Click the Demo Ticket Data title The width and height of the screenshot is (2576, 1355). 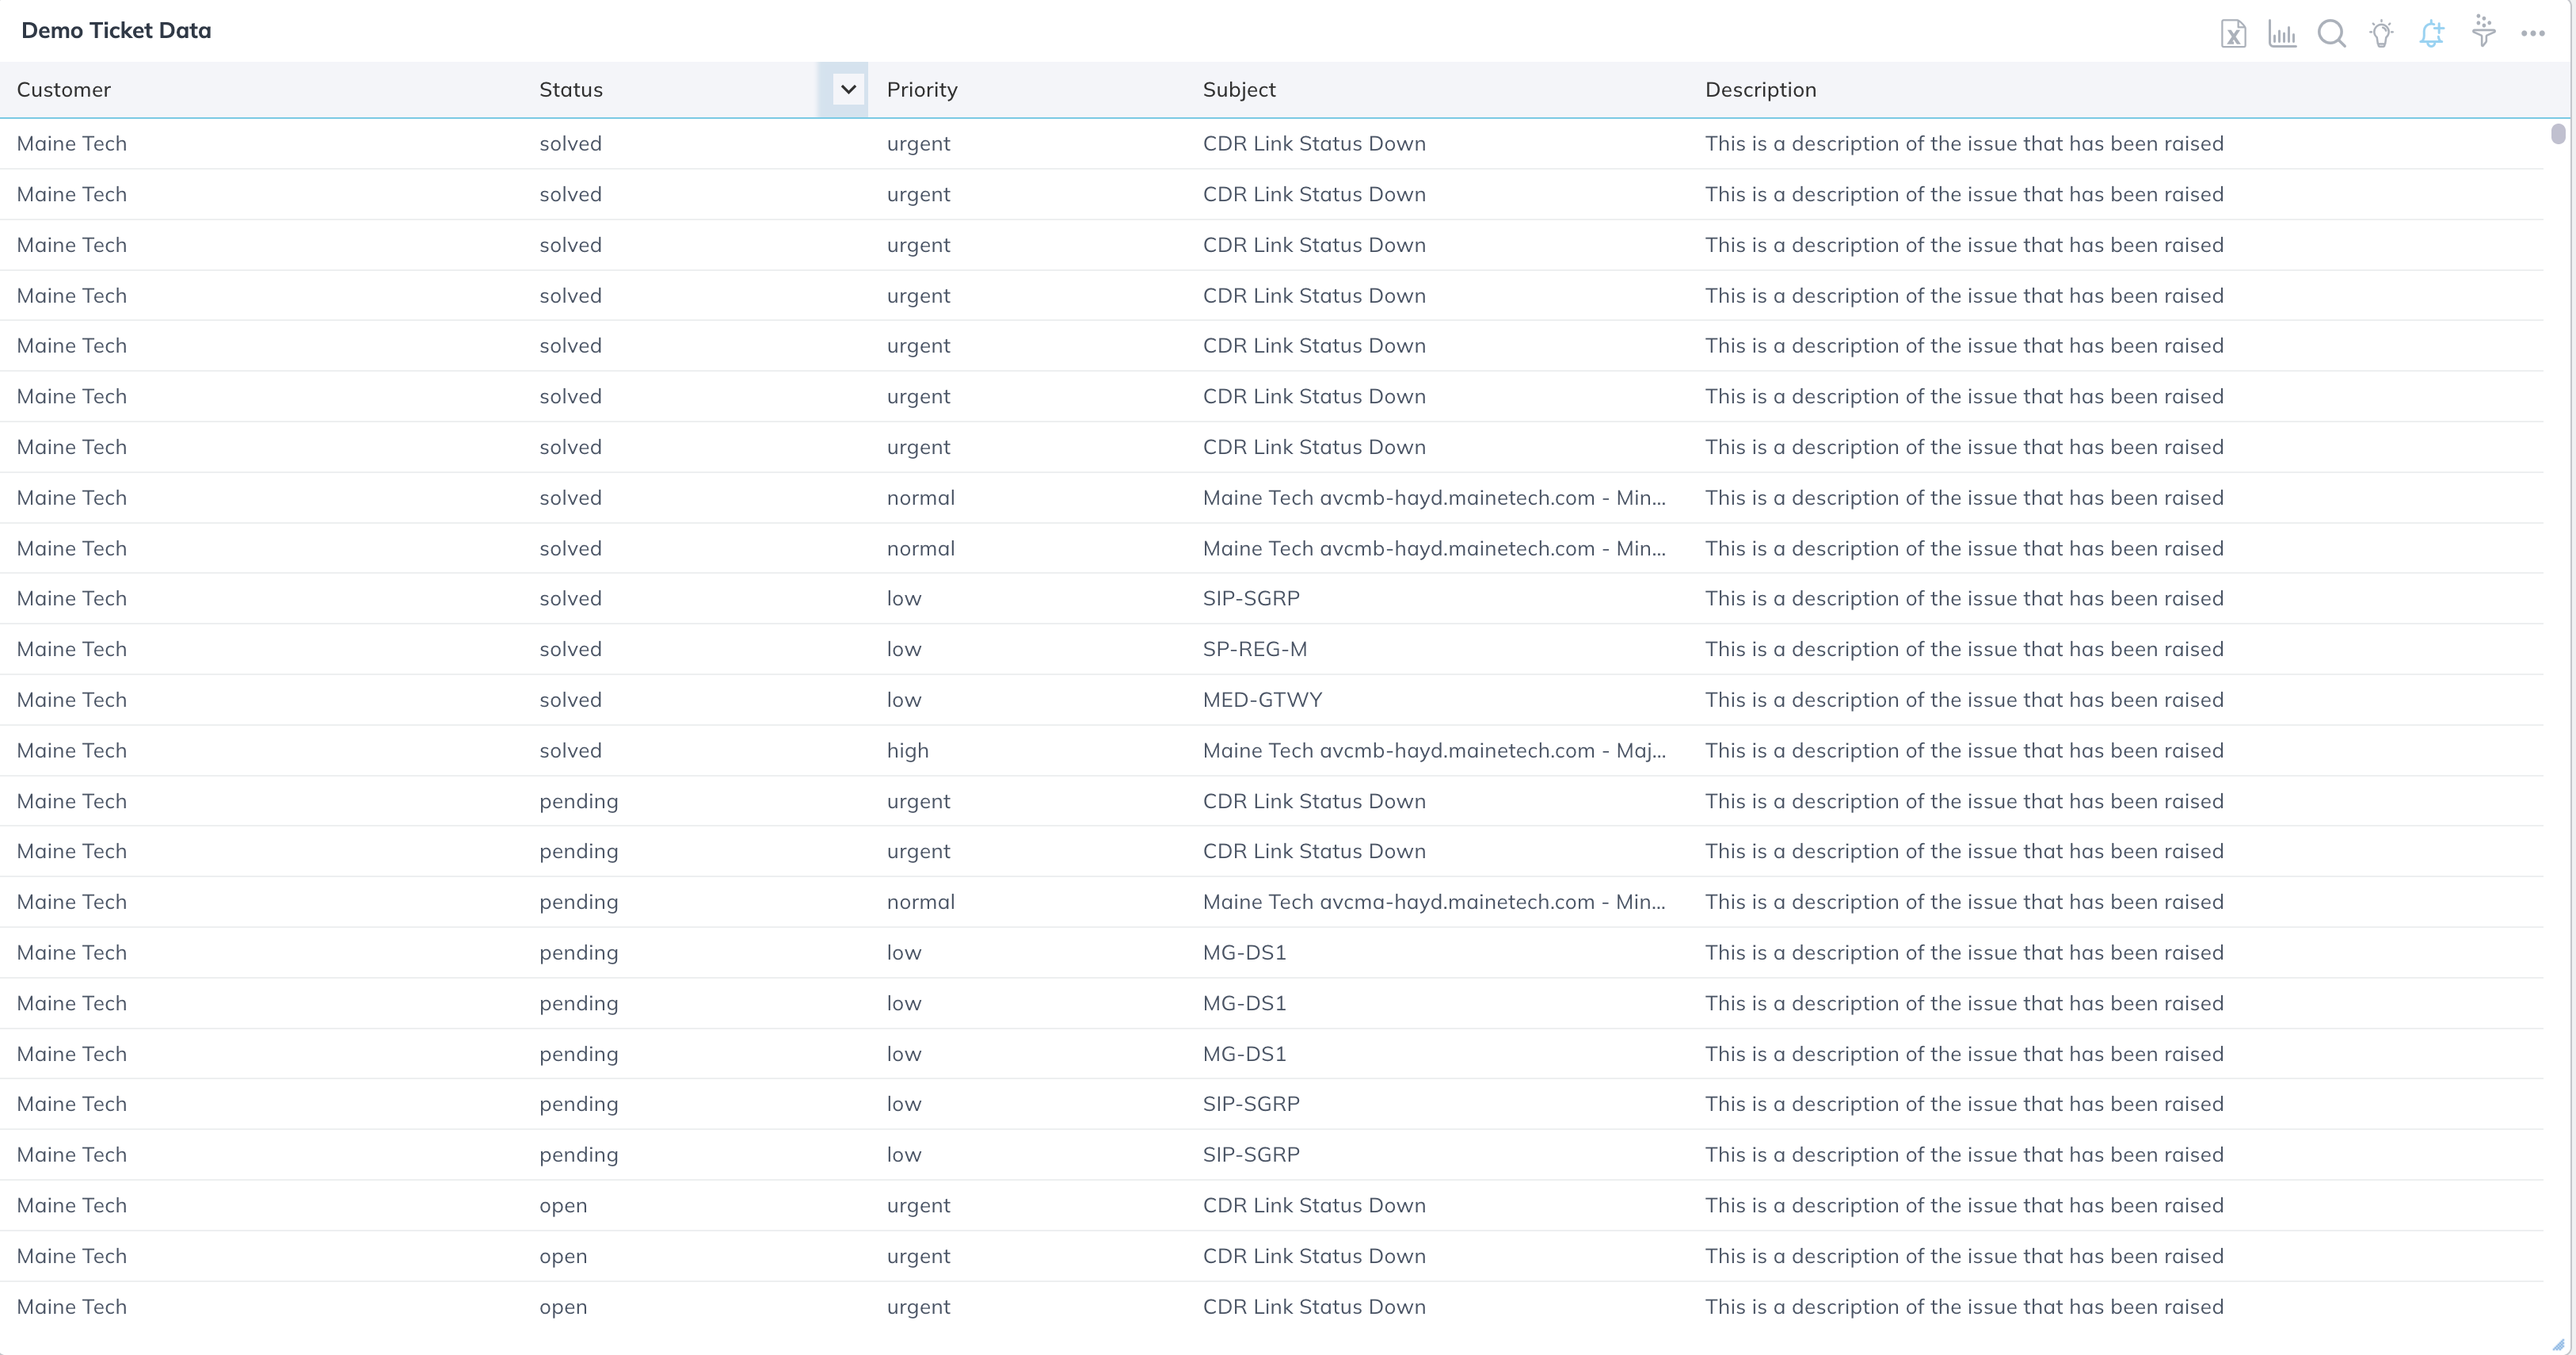116,30
